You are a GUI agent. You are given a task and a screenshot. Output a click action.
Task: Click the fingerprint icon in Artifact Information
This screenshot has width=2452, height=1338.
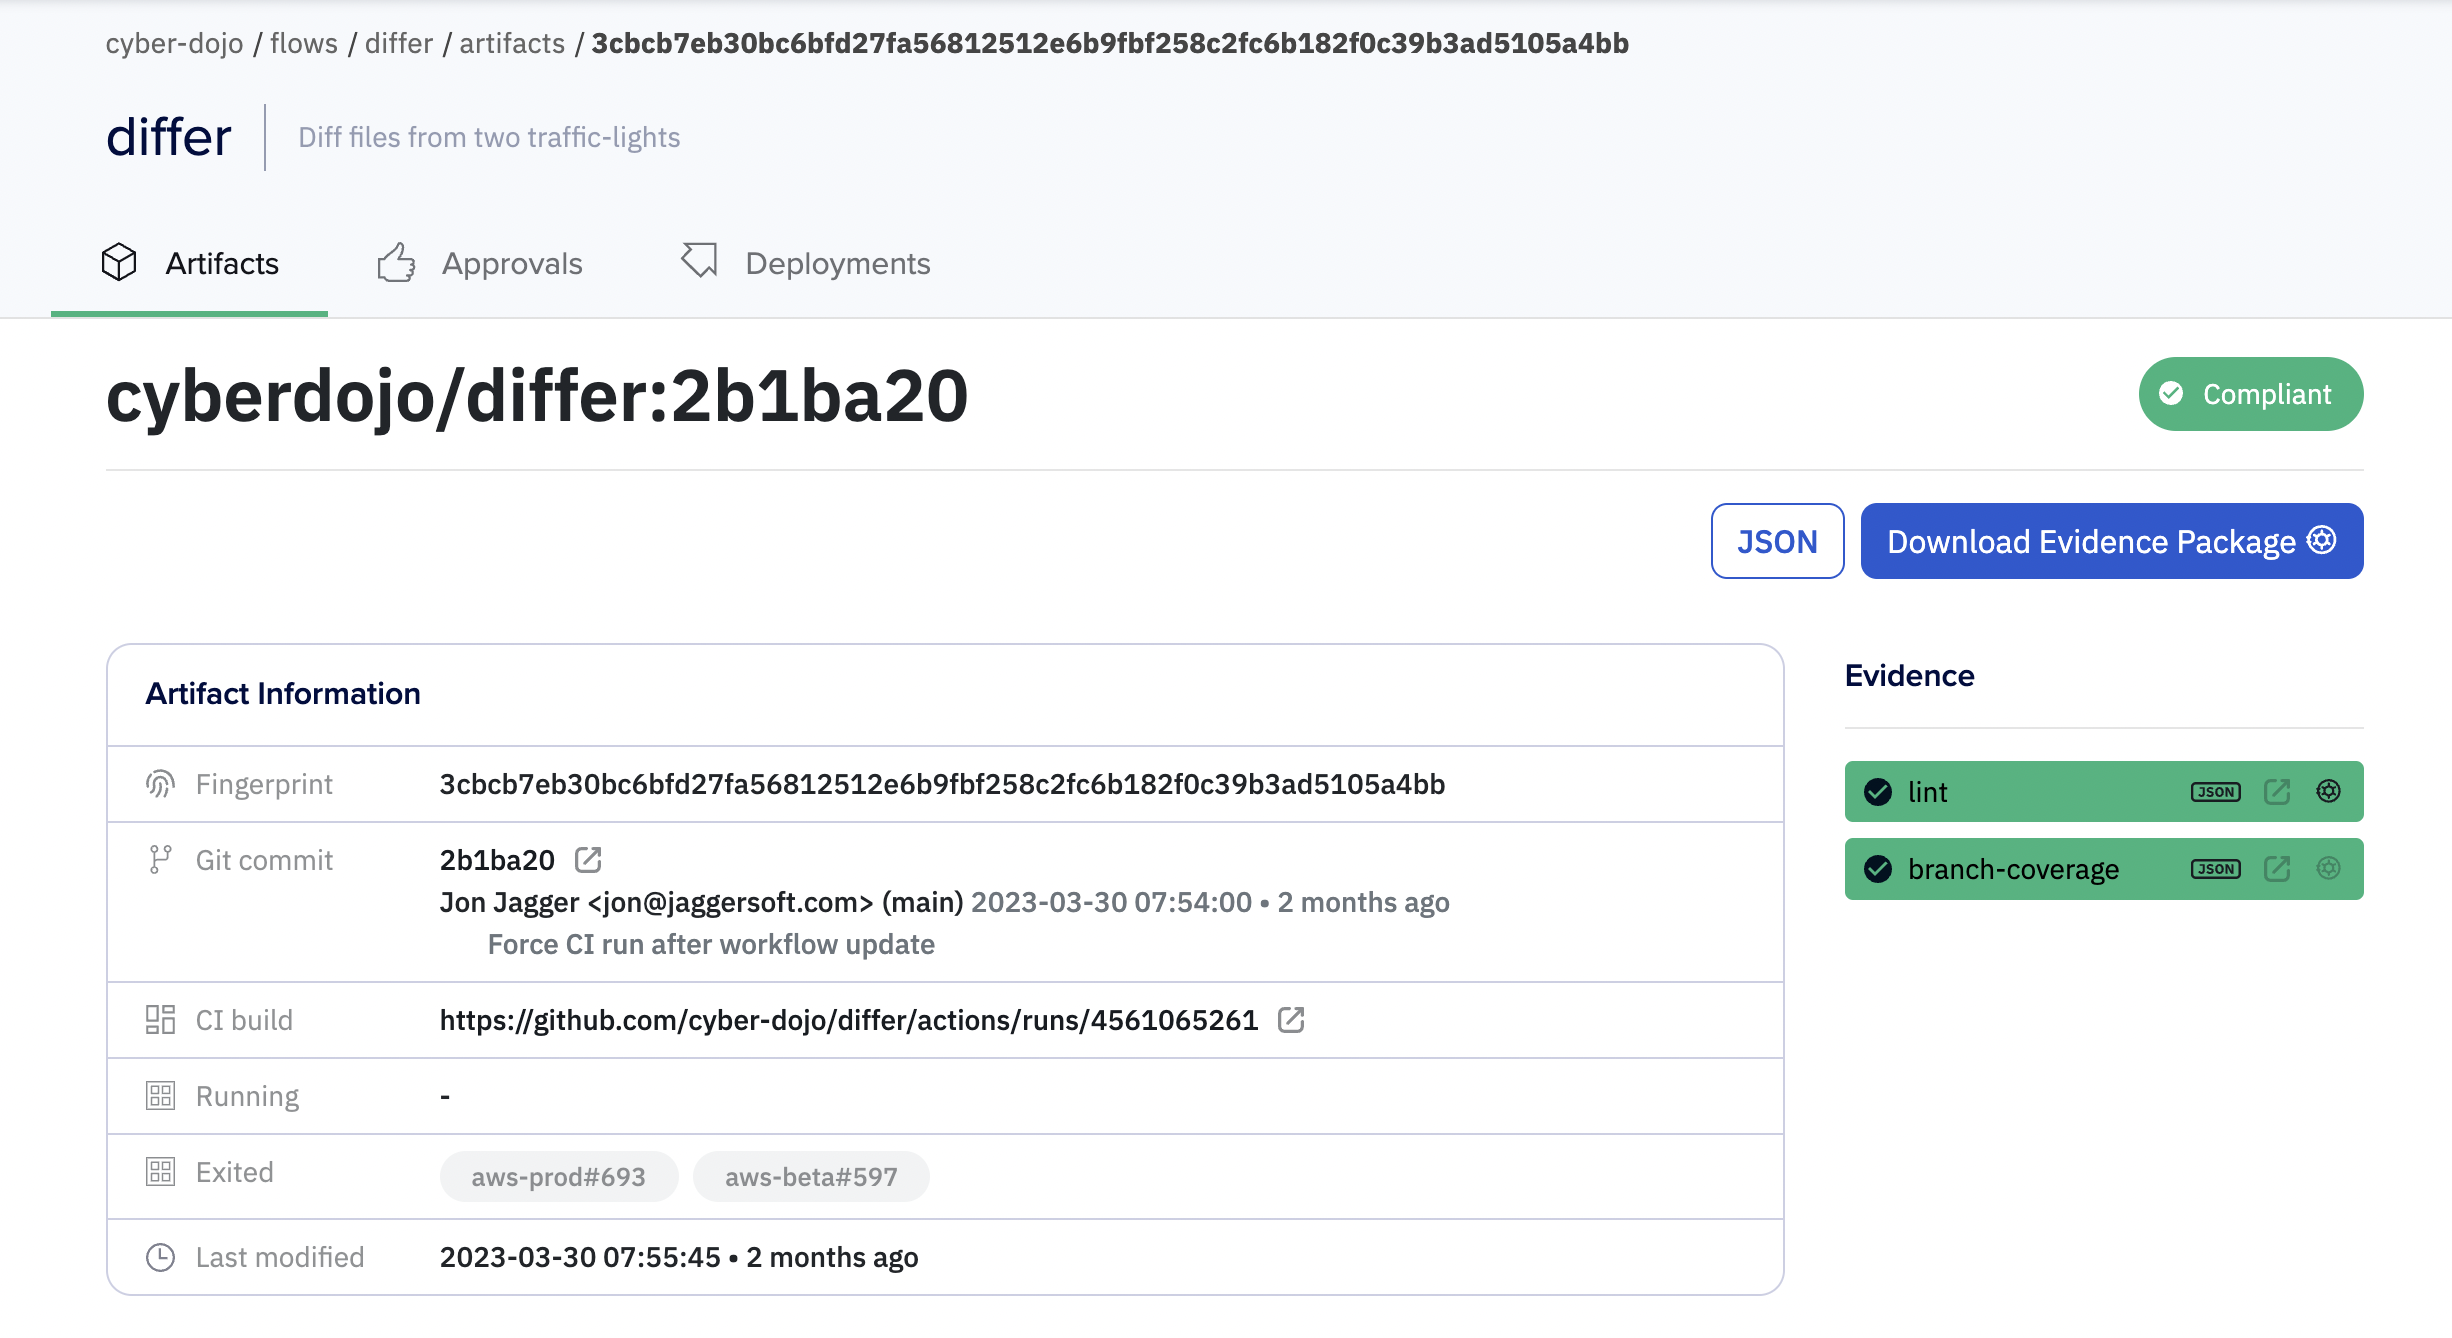[x=158, y=783]
